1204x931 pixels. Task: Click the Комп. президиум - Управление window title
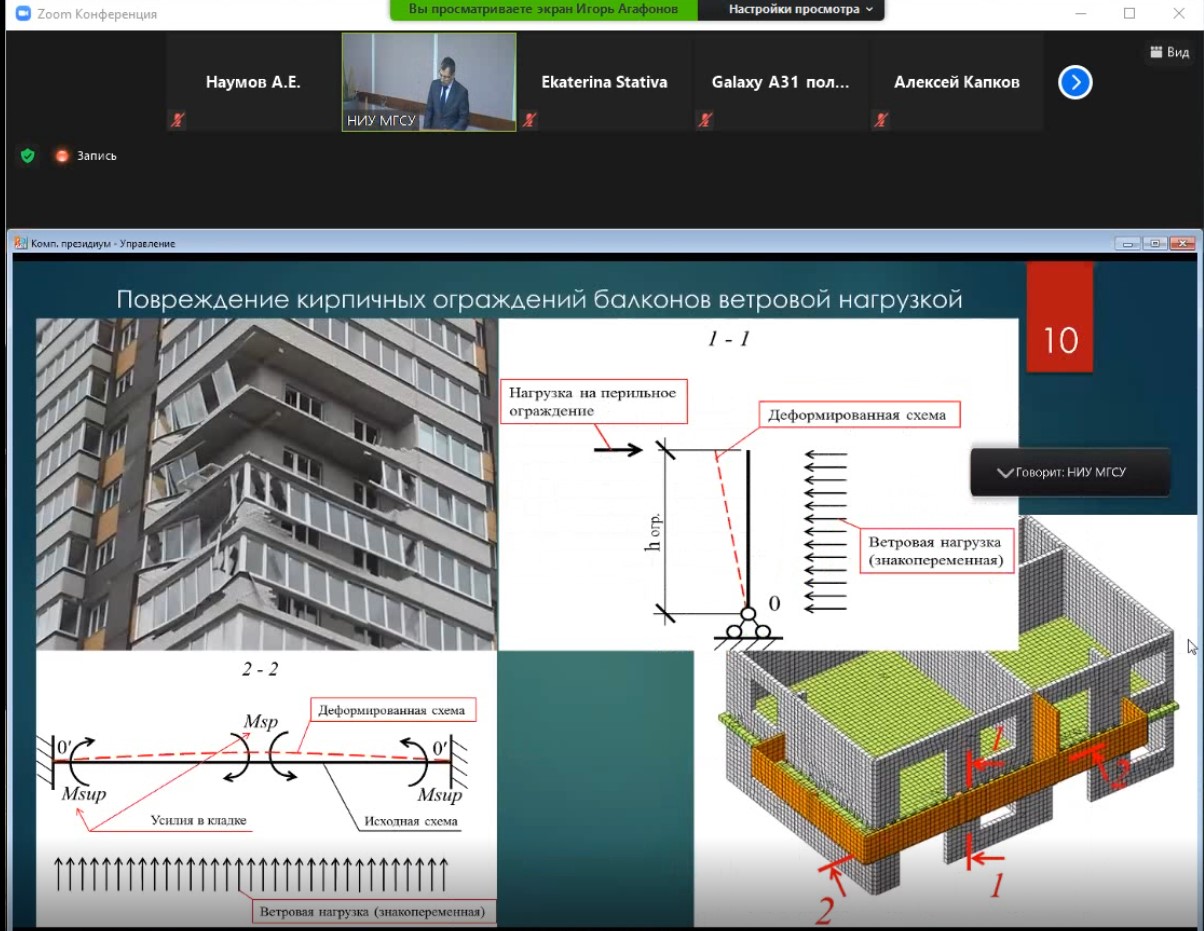[103, 243]
